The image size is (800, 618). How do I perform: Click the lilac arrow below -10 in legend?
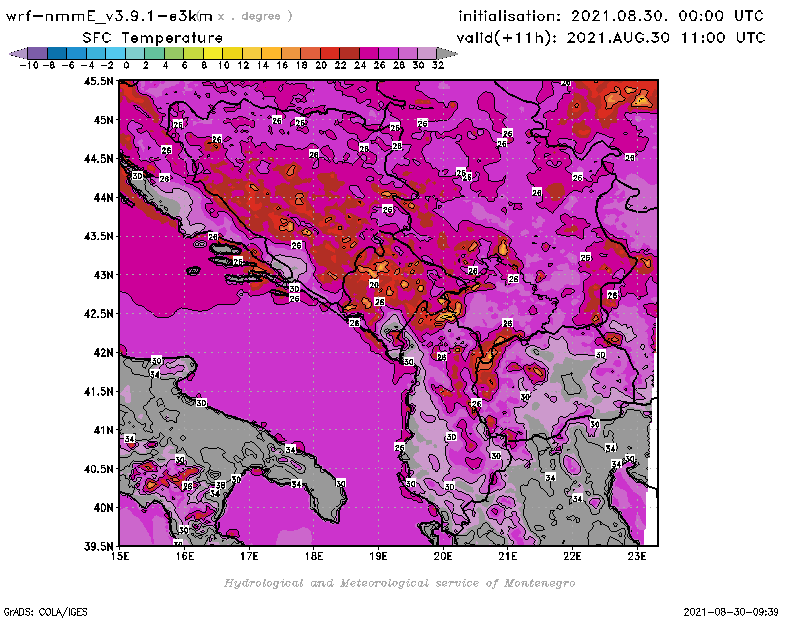18,53
